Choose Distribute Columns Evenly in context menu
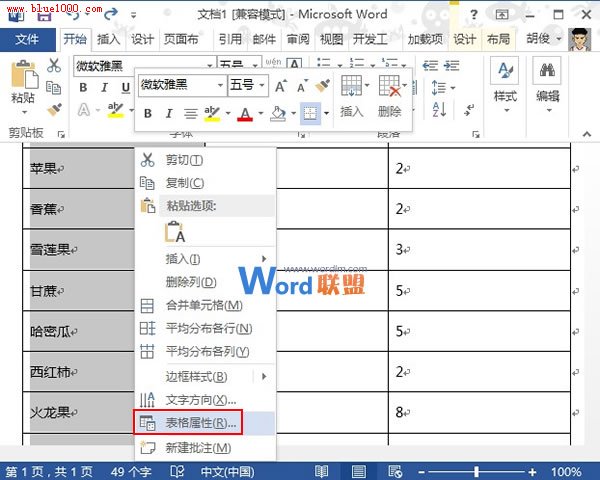600x480 pixels. [206, 351]
